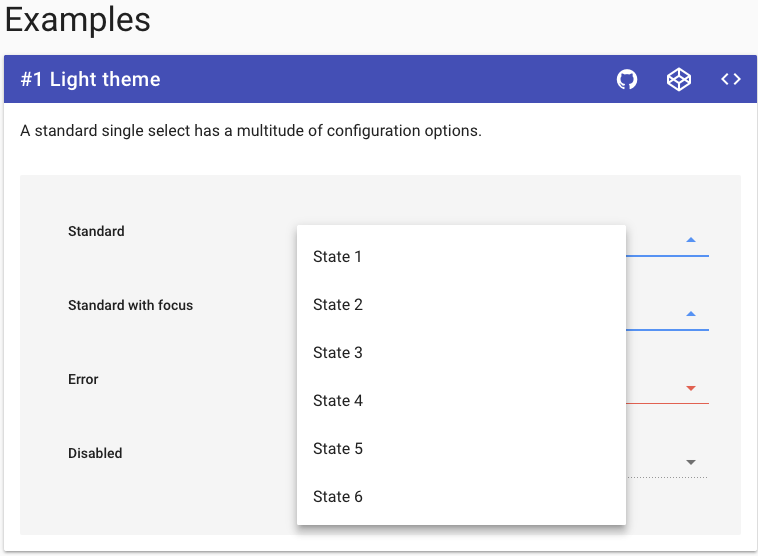Click the Standard field label
758x556 pixels.
96,231
